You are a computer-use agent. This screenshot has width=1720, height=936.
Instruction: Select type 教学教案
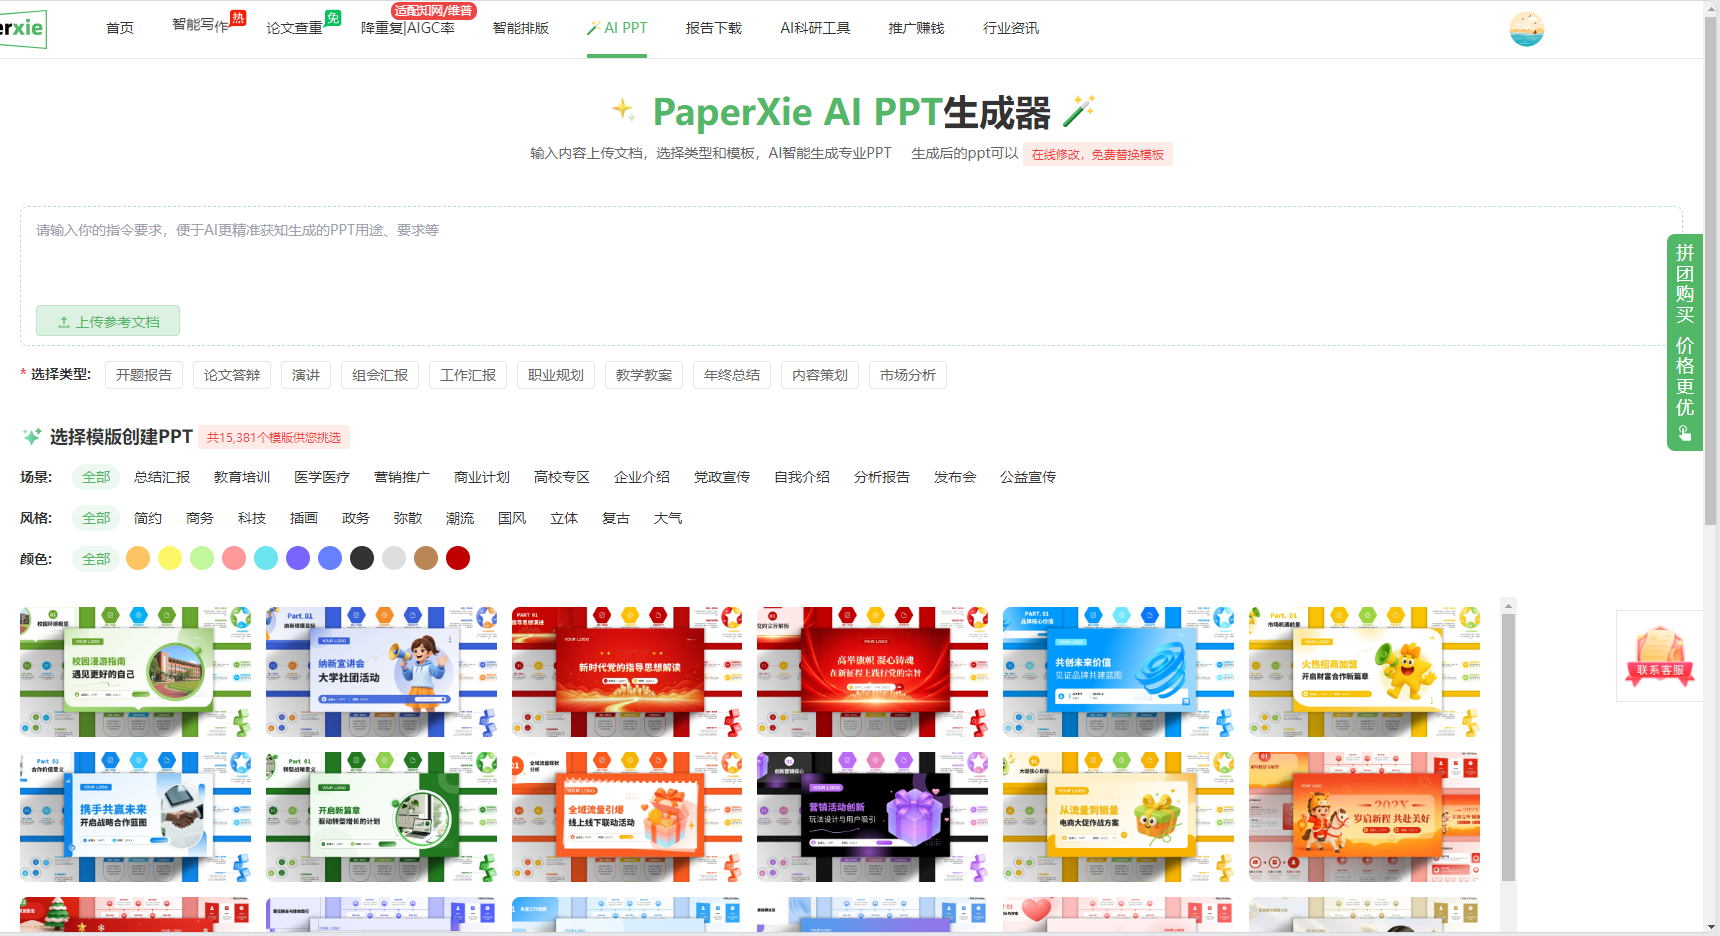click(644, 375)
